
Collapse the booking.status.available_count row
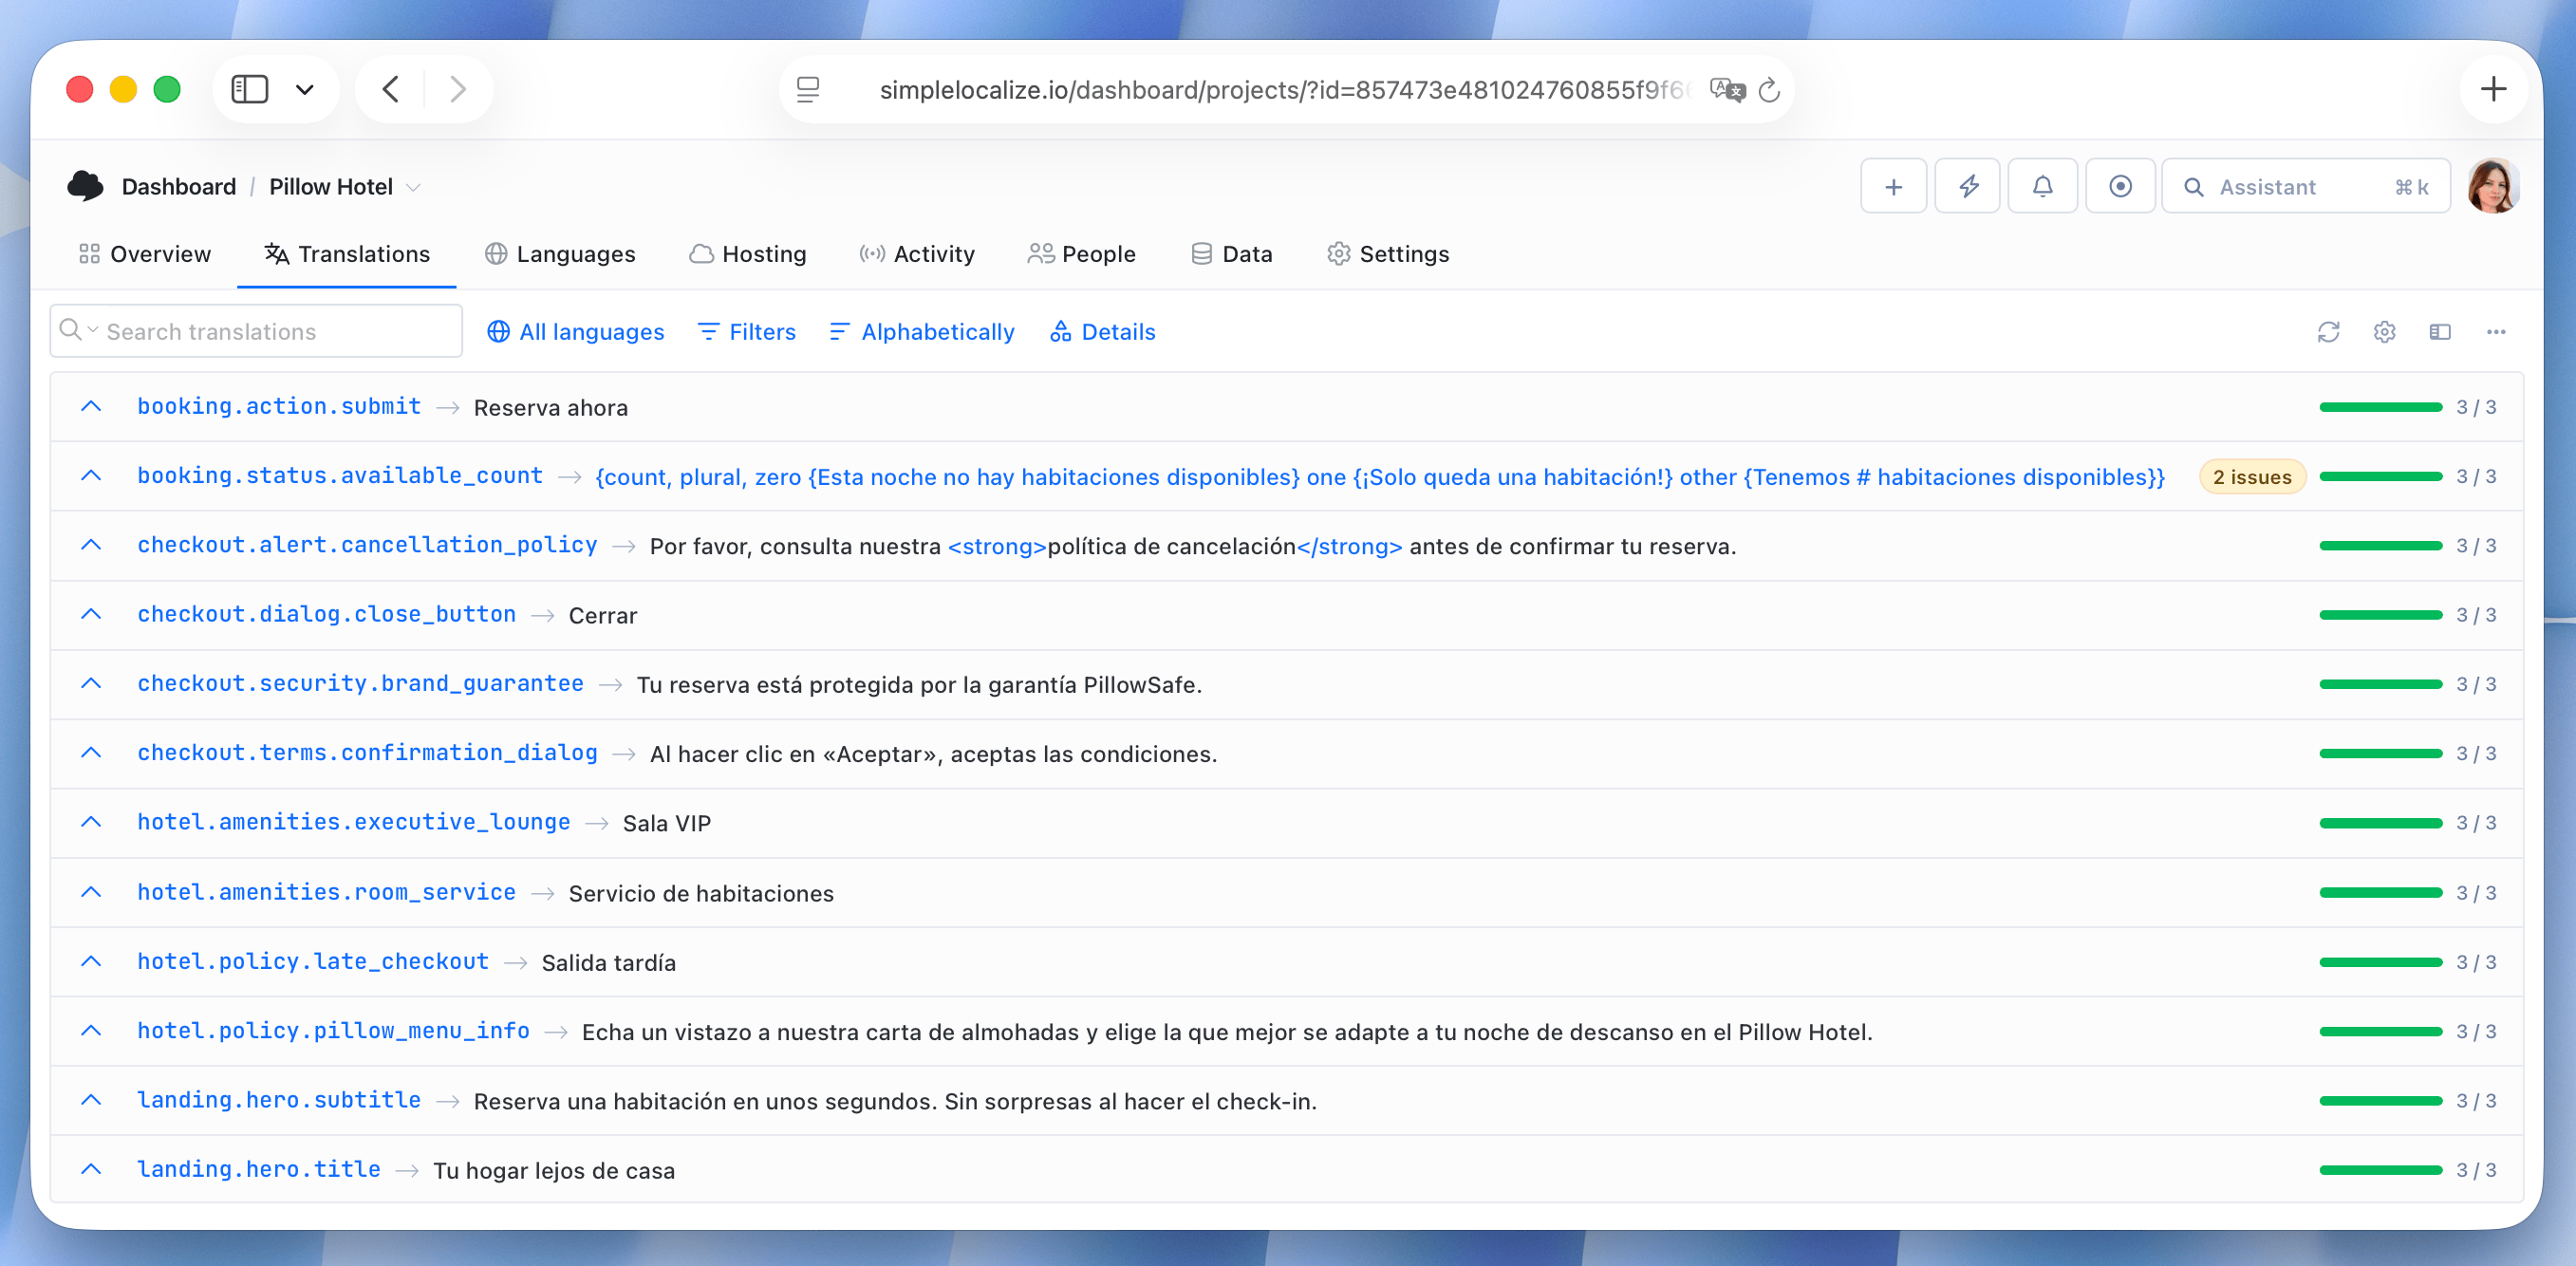(91, 476)
